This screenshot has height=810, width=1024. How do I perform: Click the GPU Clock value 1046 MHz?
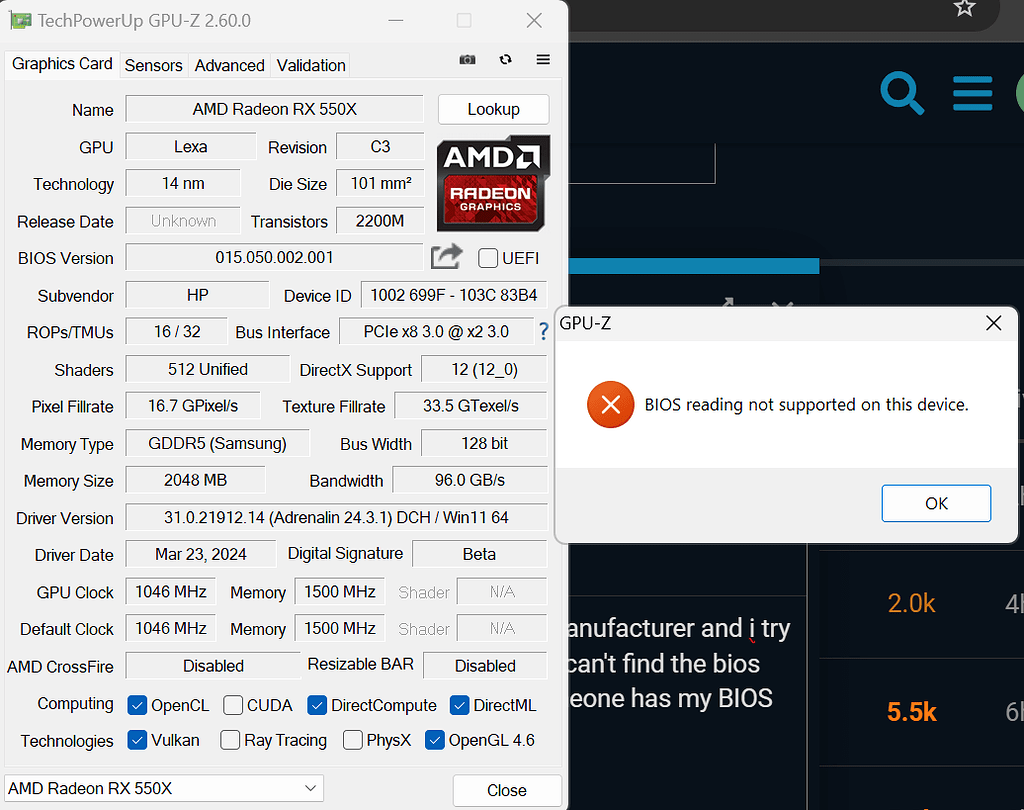pyautogui.click(x=170, y=591)
